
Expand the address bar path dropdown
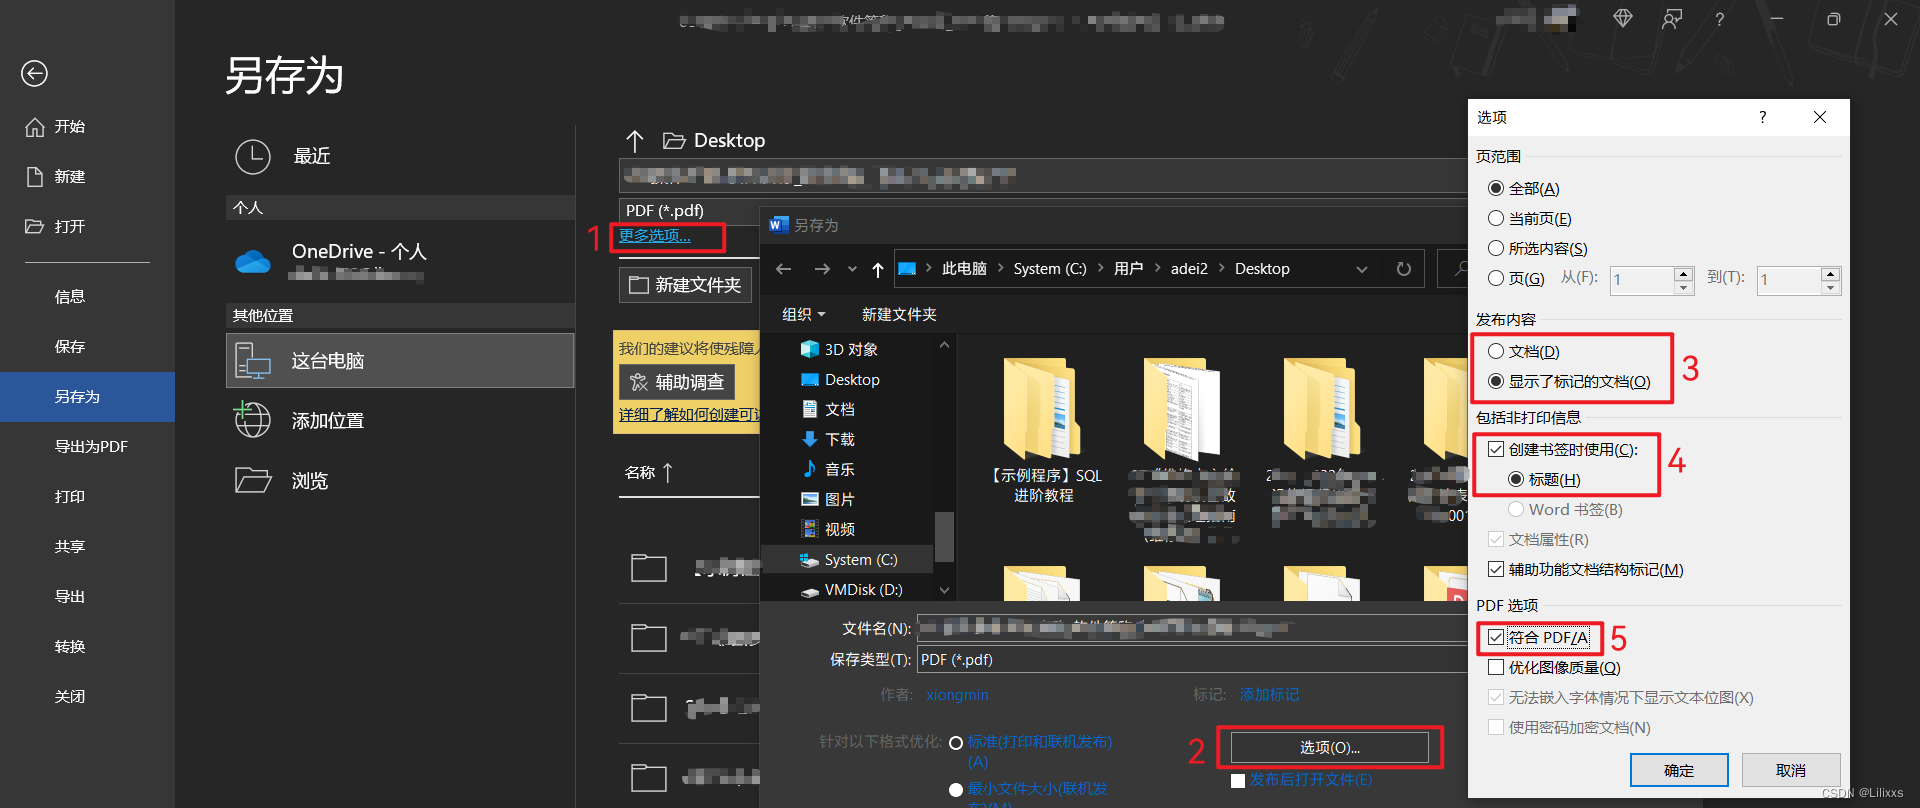pyautogui.click(x=1361, y=269)
